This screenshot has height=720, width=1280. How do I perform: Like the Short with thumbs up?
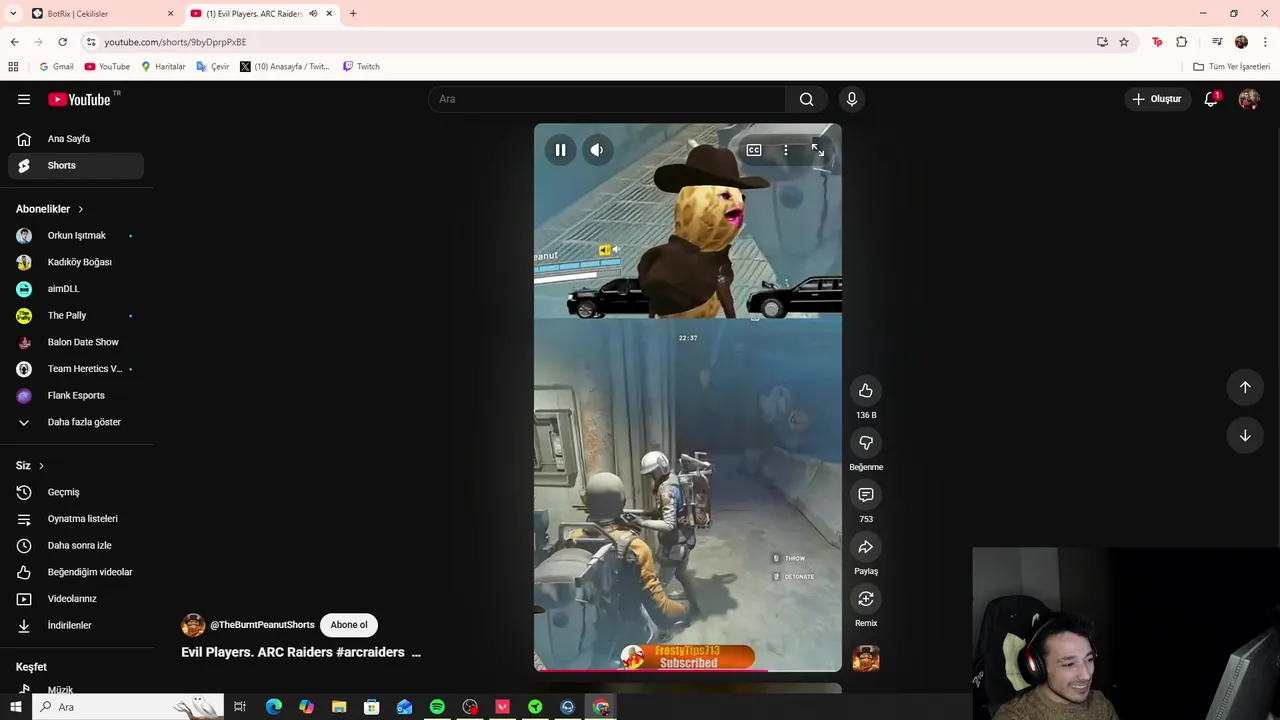coord(866,391)
